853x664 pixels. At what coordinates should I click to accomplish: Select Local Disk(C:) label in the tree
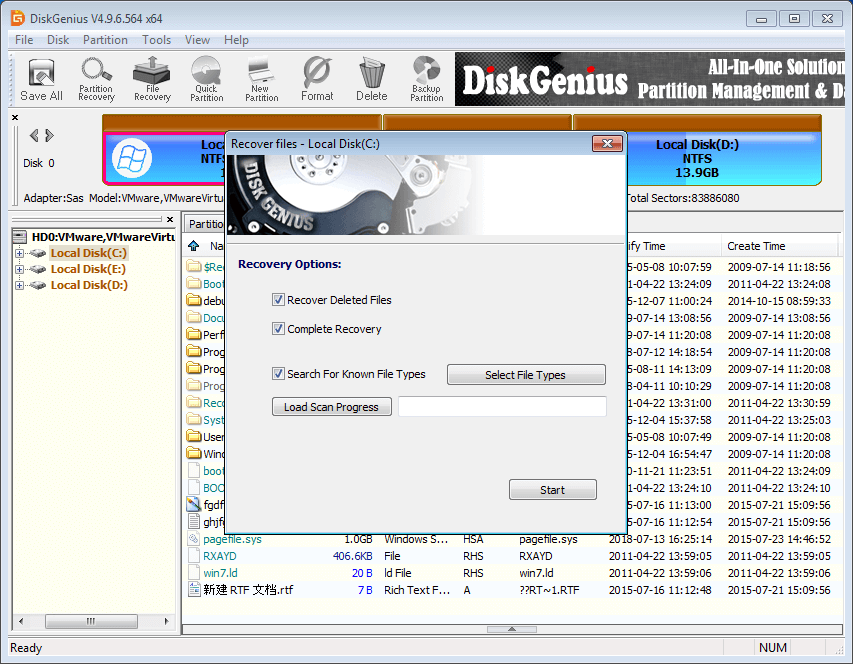pyautogui.click(x=89, y=253)
